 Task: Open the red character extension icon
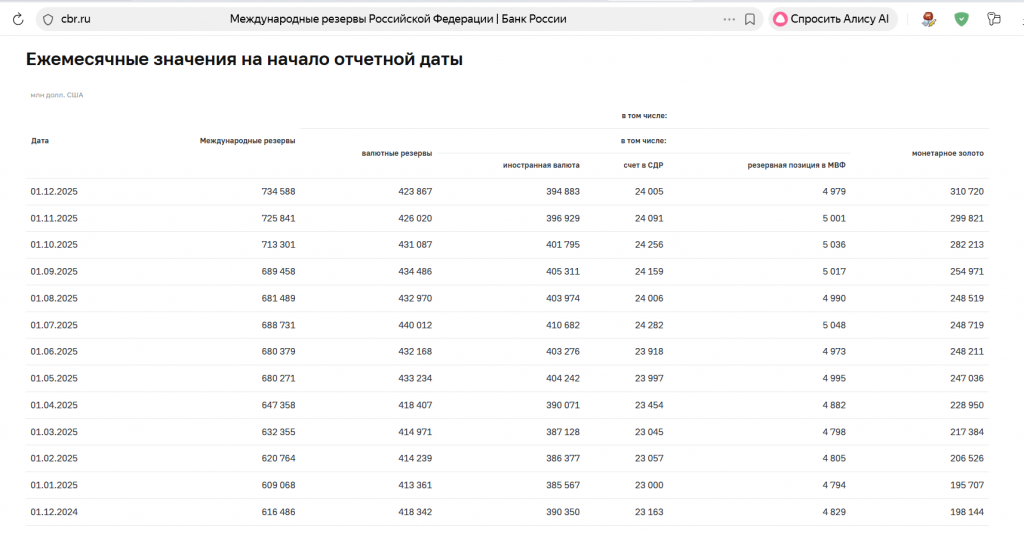pyautogui.click(x=929, y=19)
